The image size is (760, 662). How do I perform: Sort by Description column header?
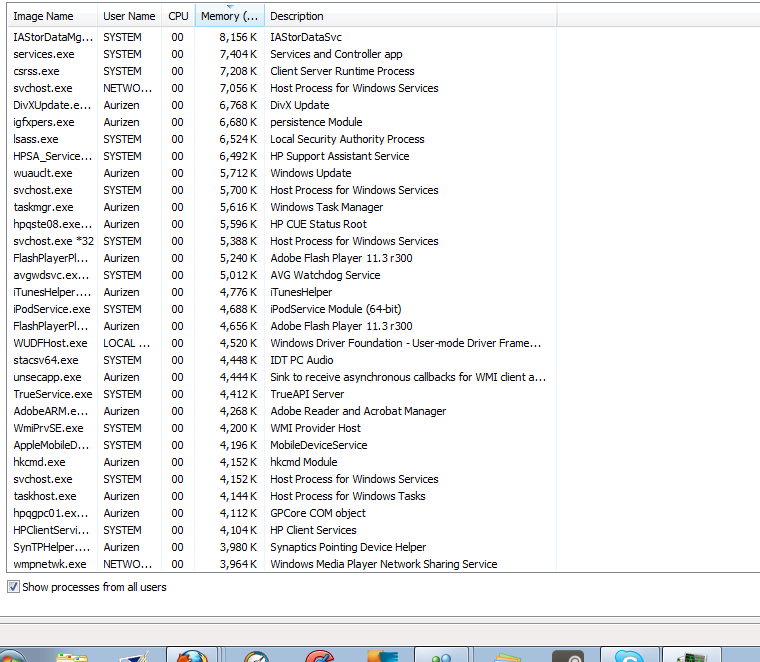(x=411, y=16)
